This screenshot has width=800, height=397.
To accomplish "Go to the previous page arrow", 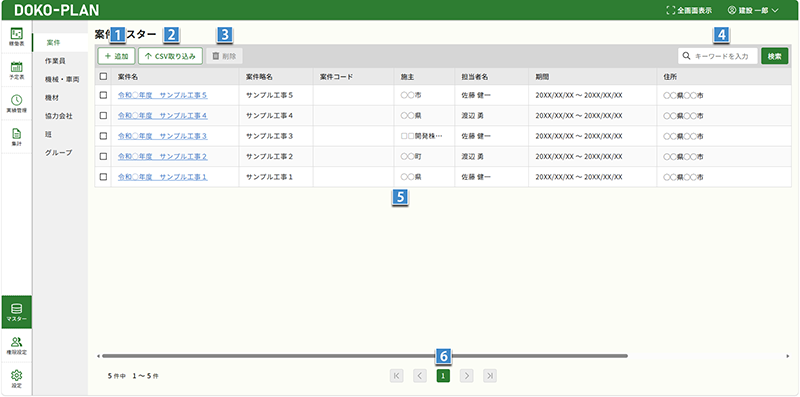I will point(420,376).
